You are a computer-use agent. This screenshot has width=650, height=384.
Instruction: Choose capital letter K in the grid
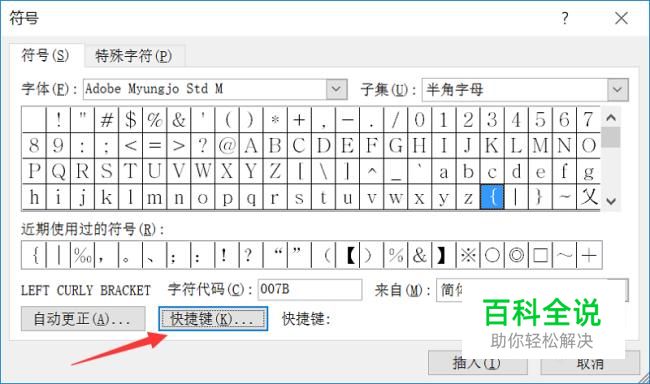[492, 146]
